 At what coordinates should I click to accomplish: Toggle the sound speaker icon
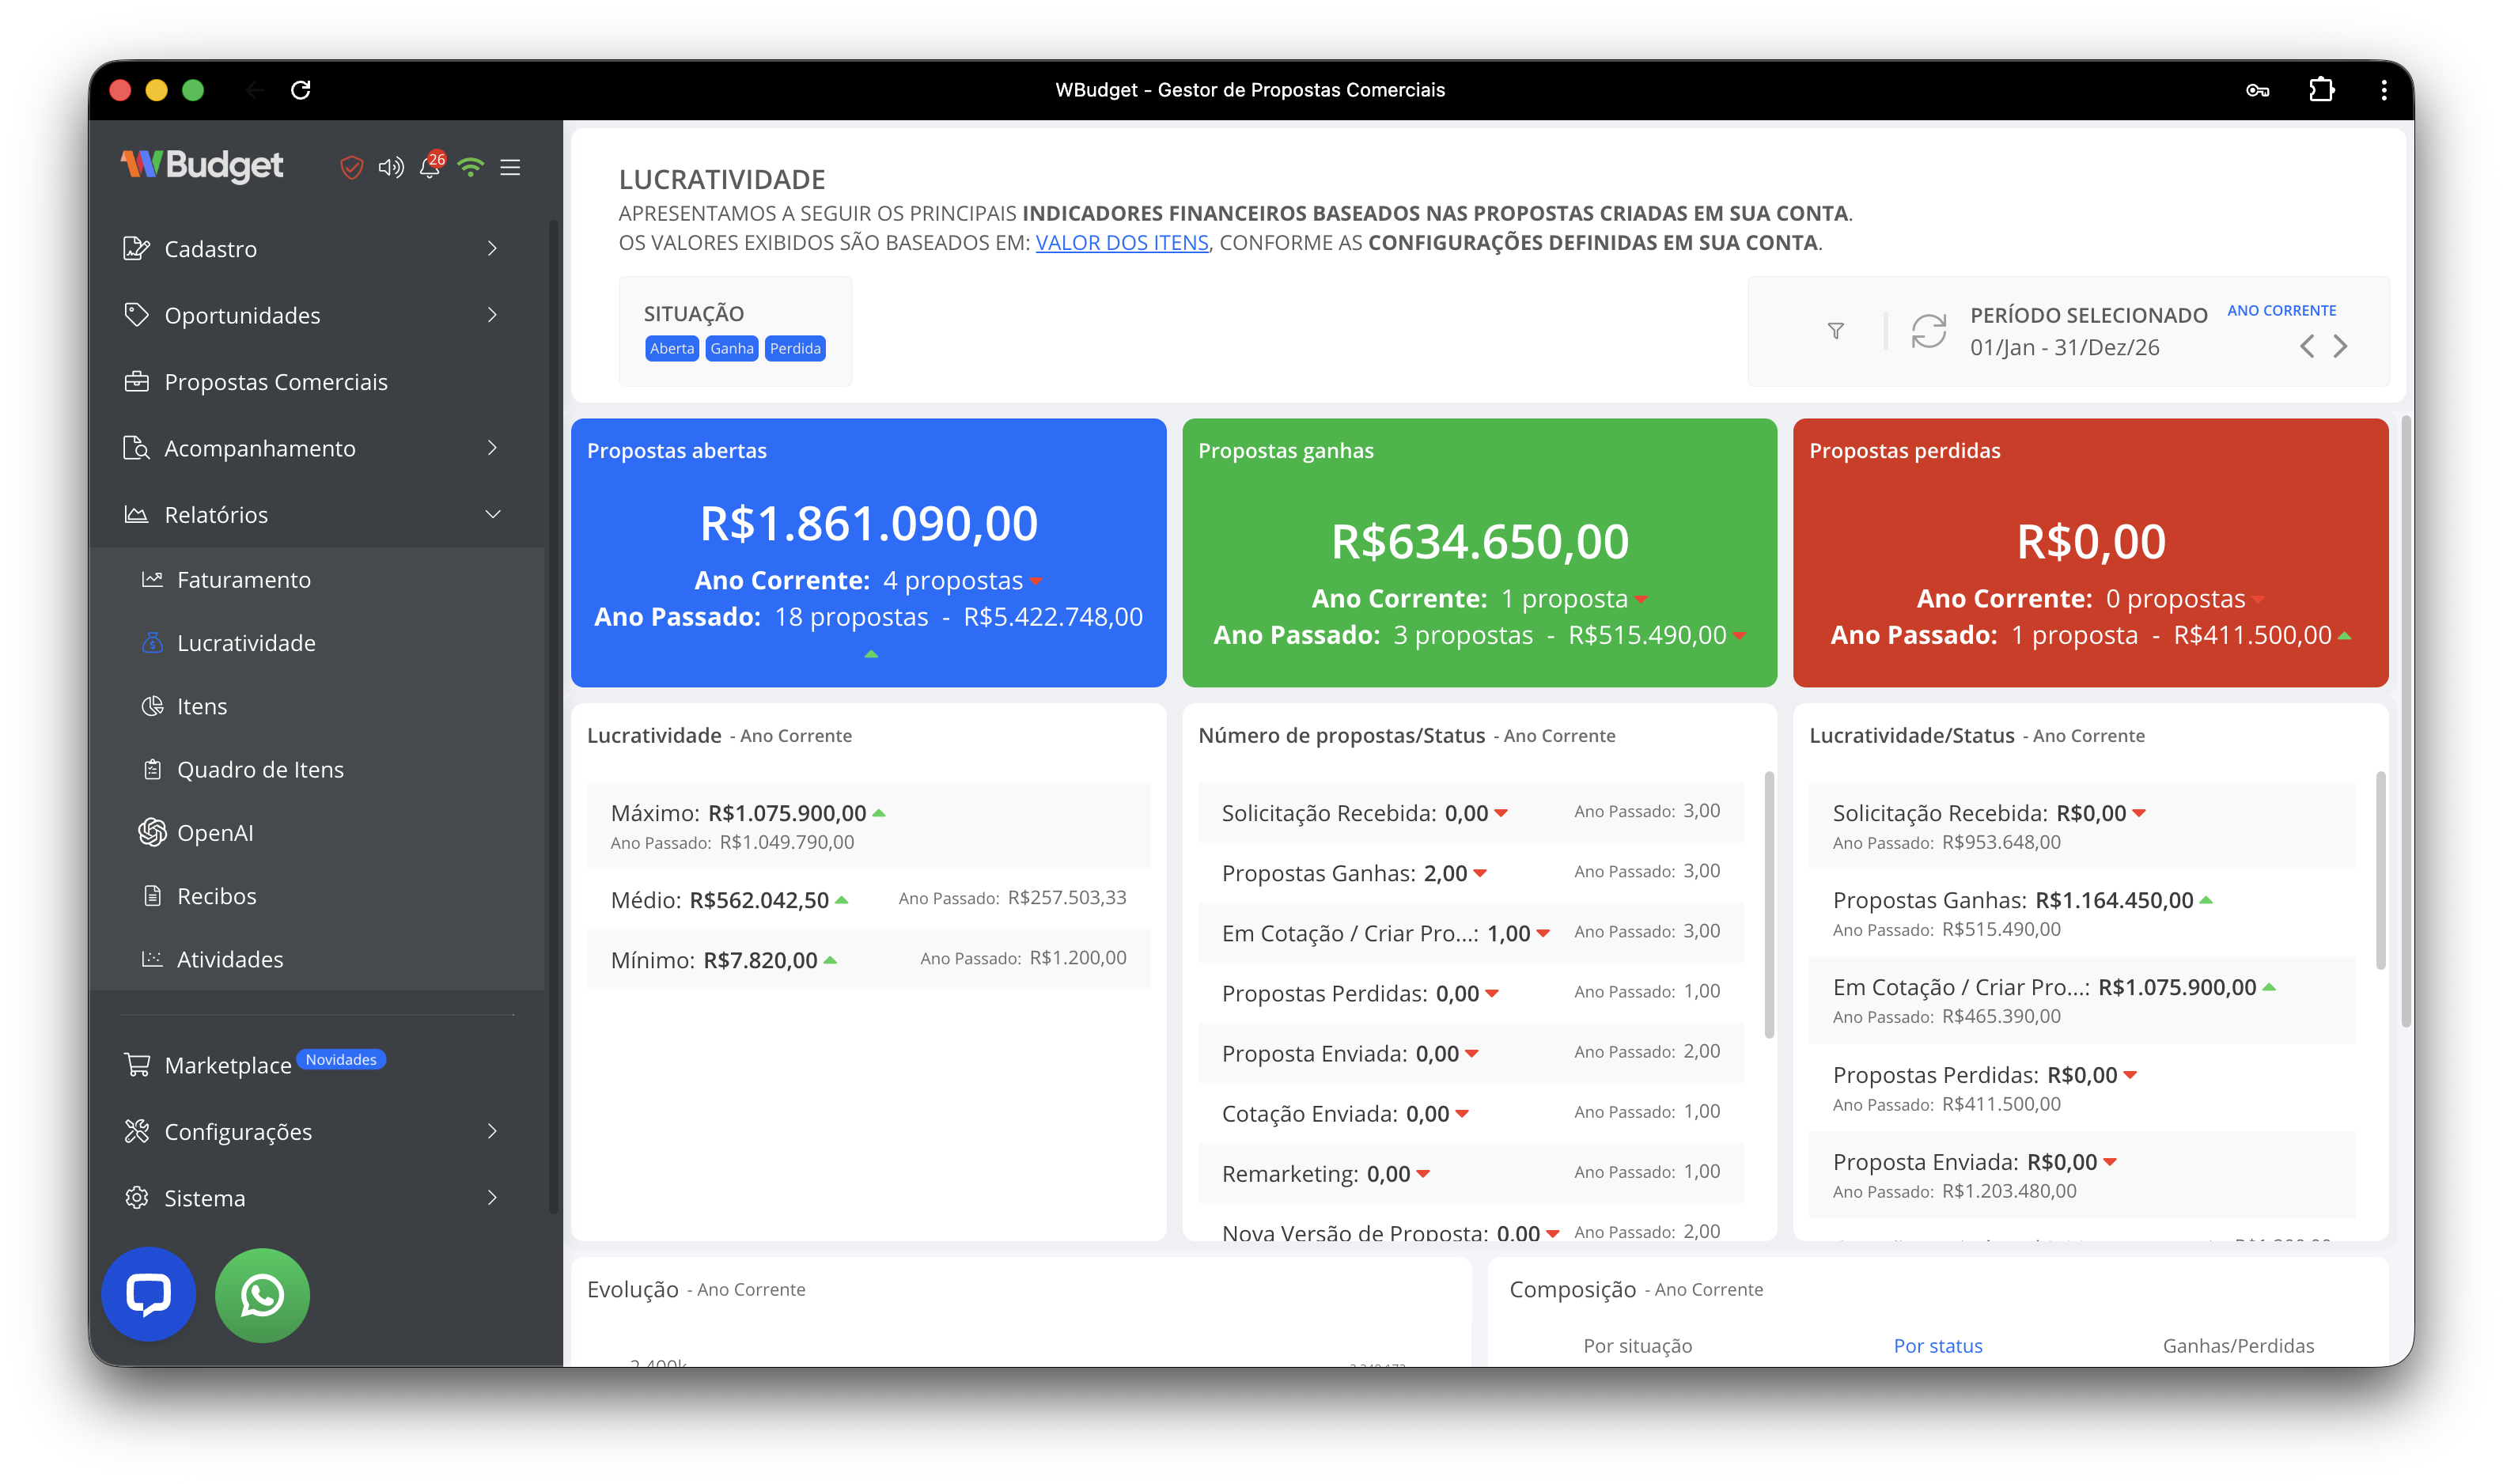tap(390, 167)
